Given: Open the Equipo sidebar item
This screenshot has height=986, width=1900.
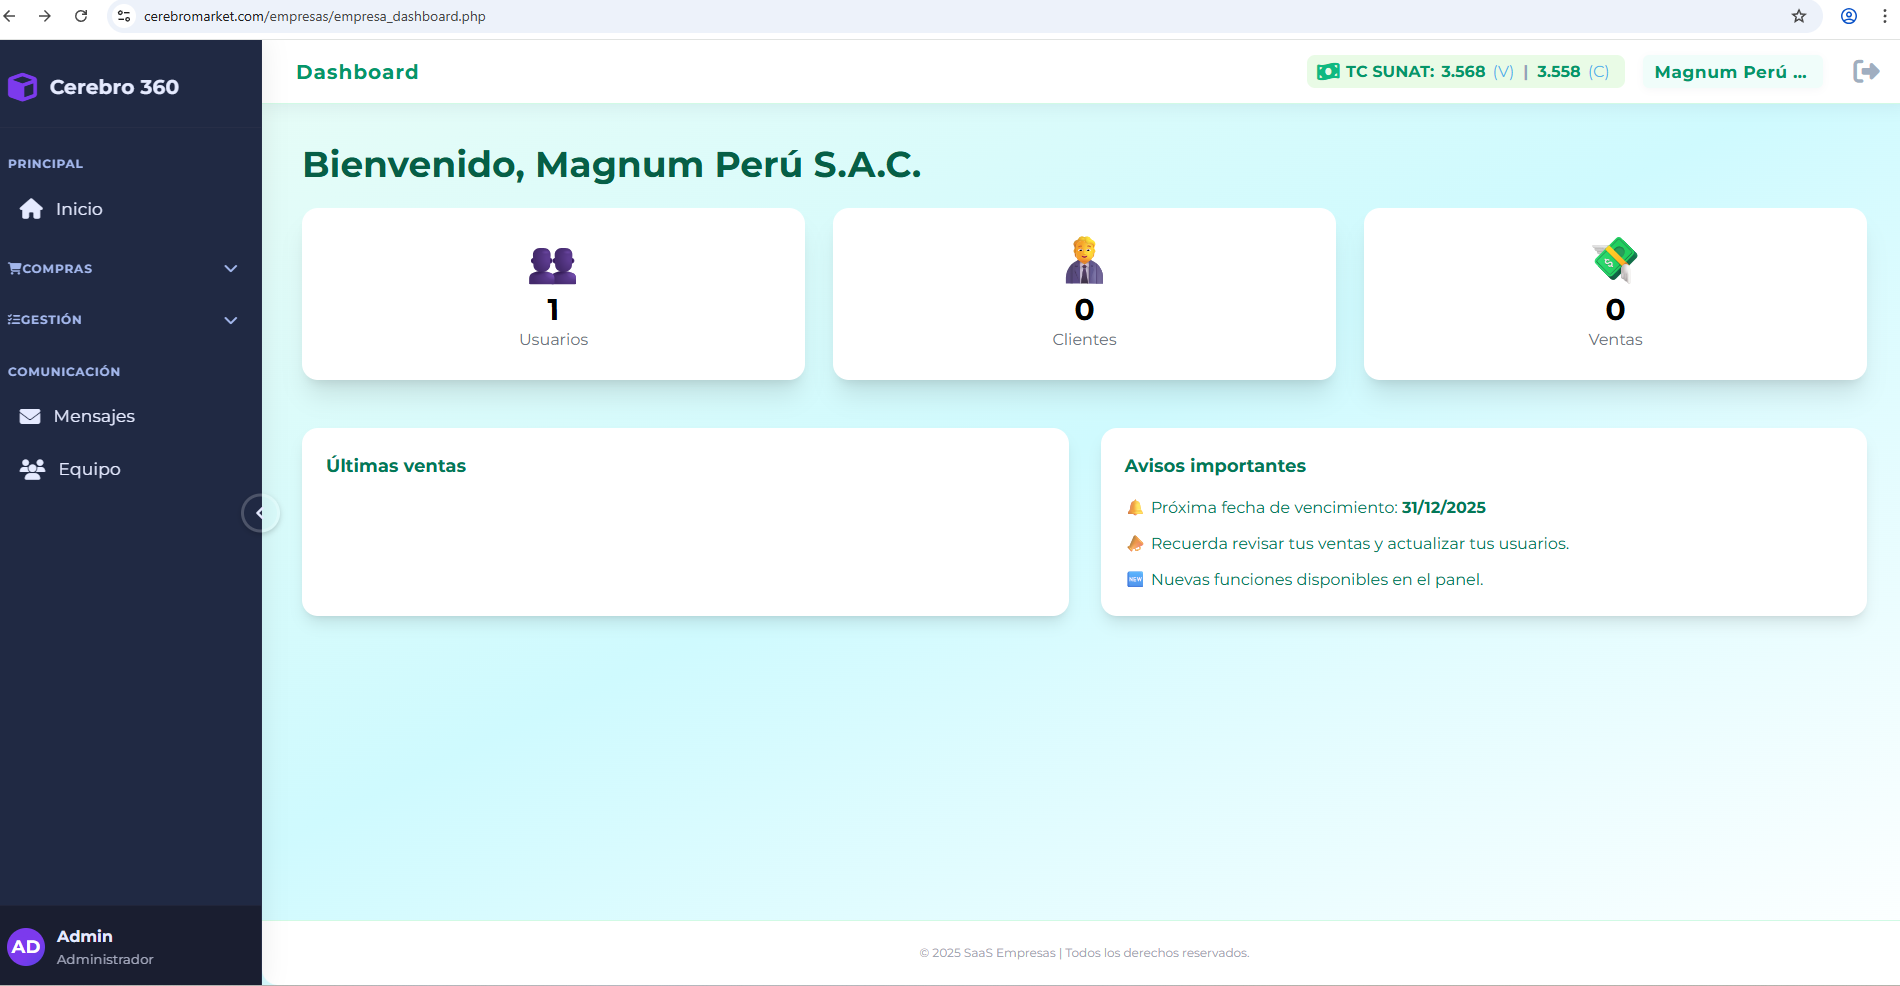Looking at the screenshot, I should [88, 469].
